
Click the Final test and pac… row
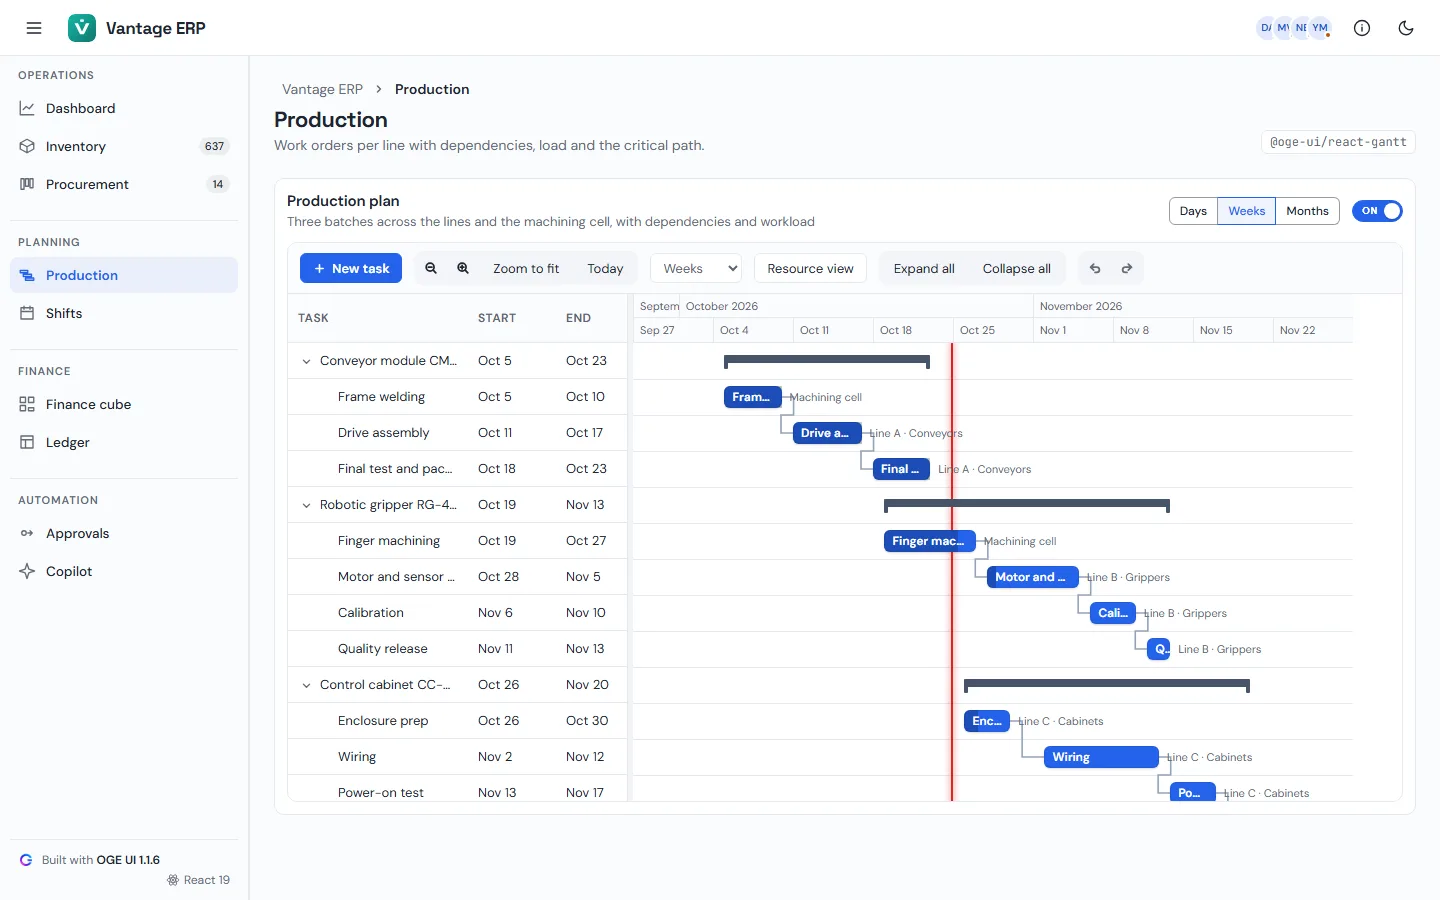458,469
